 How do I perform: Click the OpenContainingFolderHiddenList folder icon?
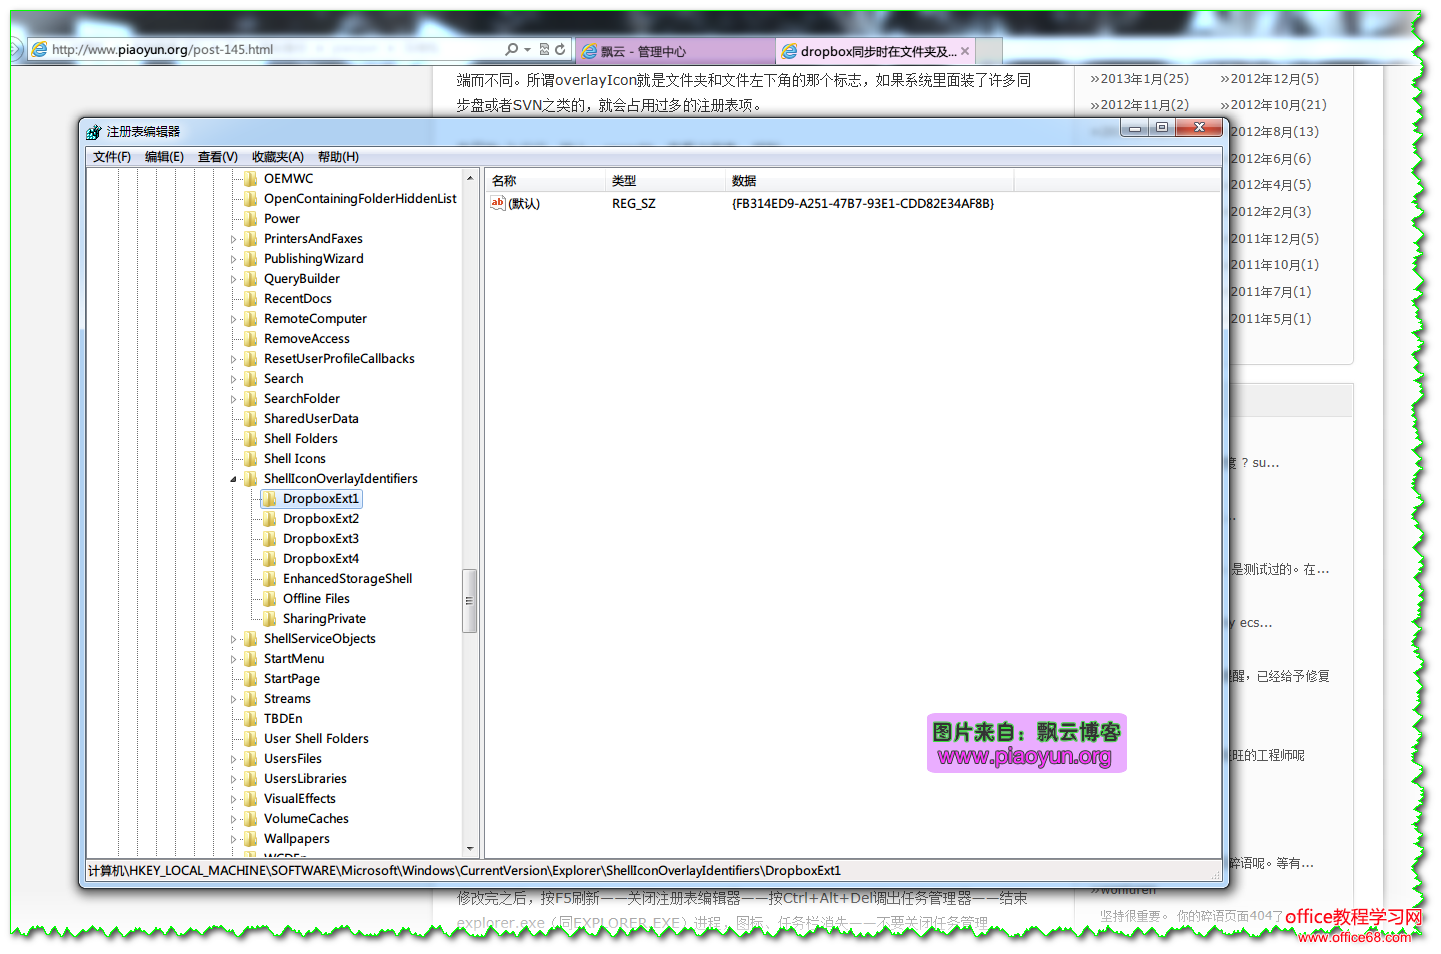251,199
